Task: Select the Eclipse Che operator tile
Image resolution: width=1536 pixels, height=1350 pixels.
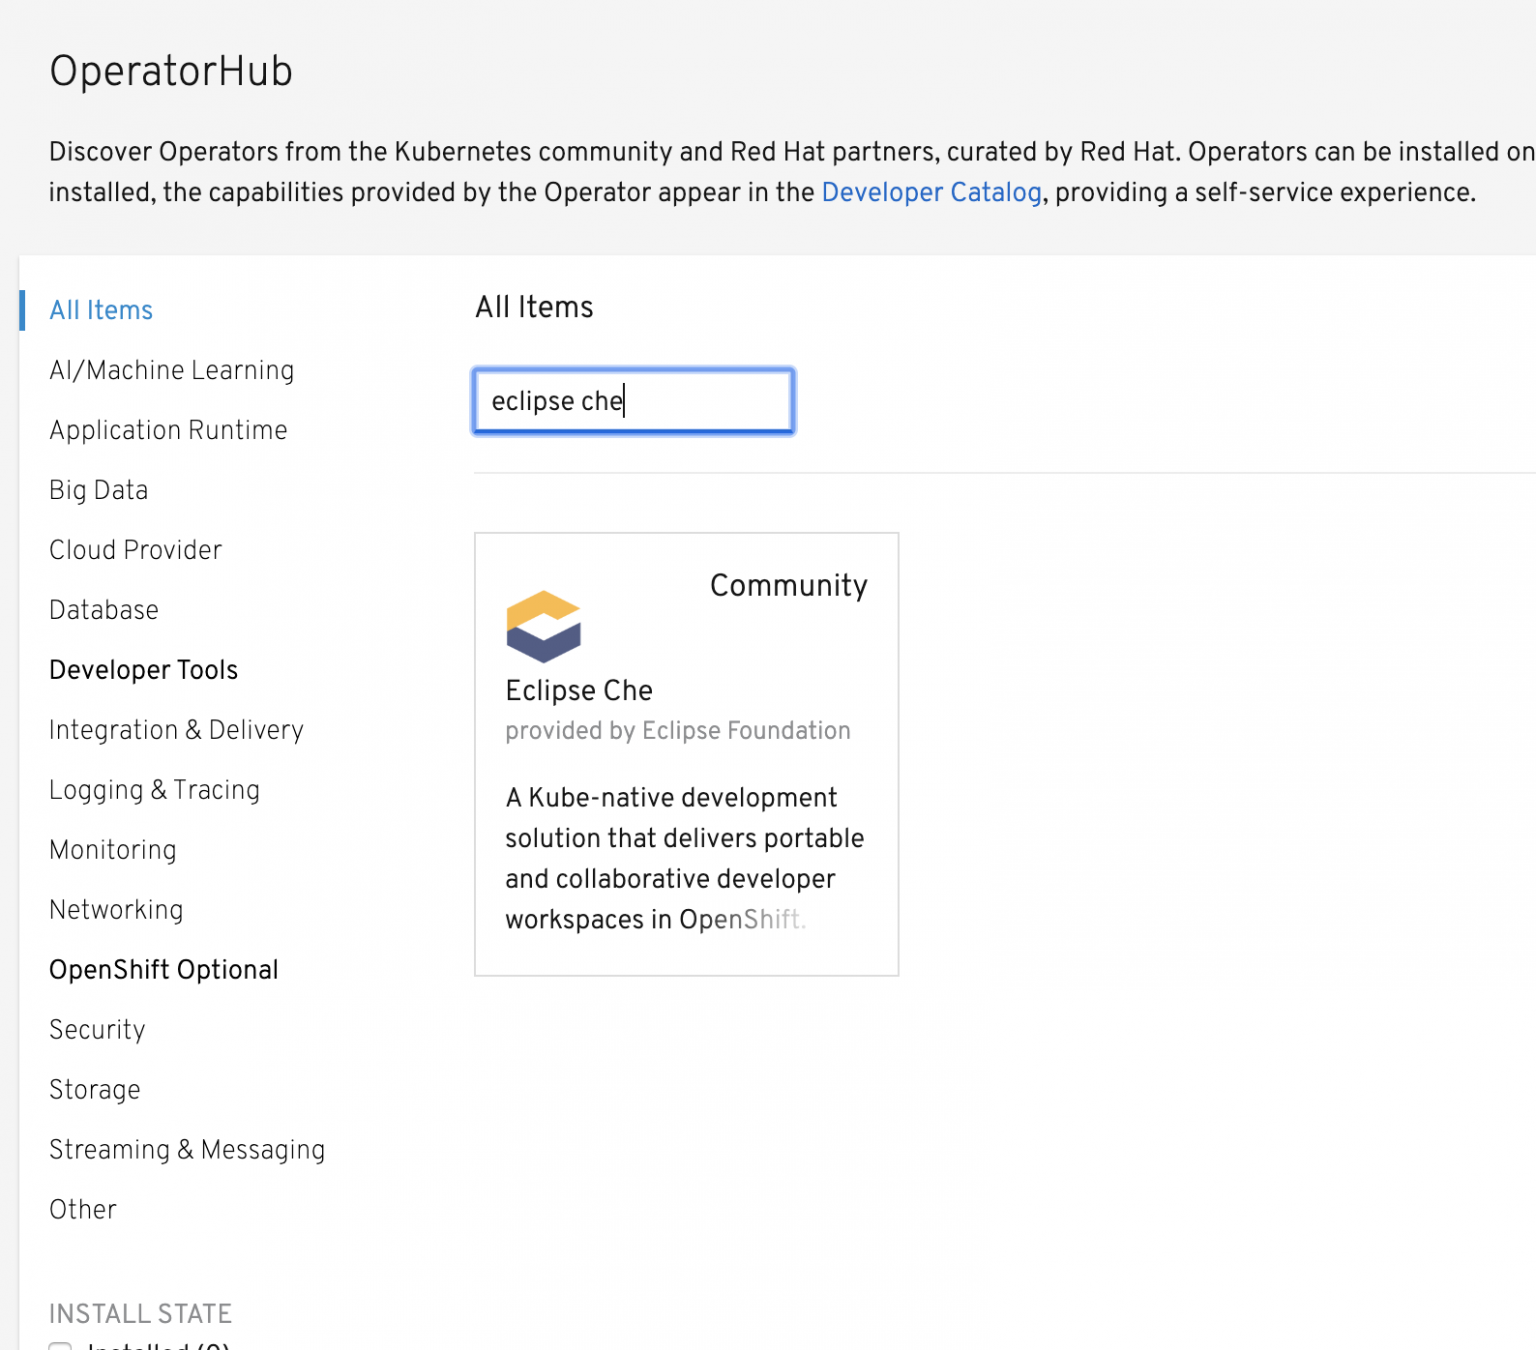Action: pyautogui.click(x=686, y=753)
